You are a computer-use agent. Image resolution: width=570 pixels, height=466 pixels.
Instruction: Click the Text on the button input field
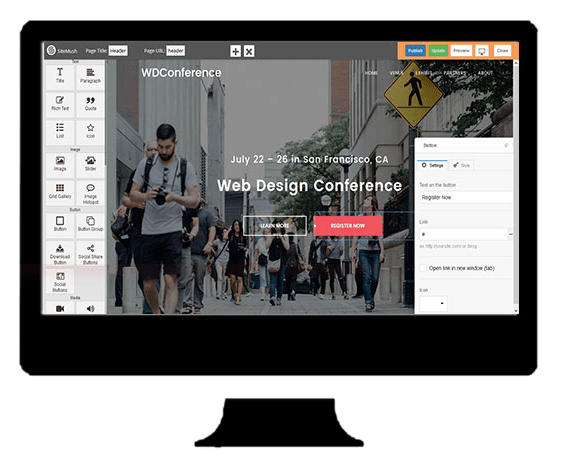[465, 197]
